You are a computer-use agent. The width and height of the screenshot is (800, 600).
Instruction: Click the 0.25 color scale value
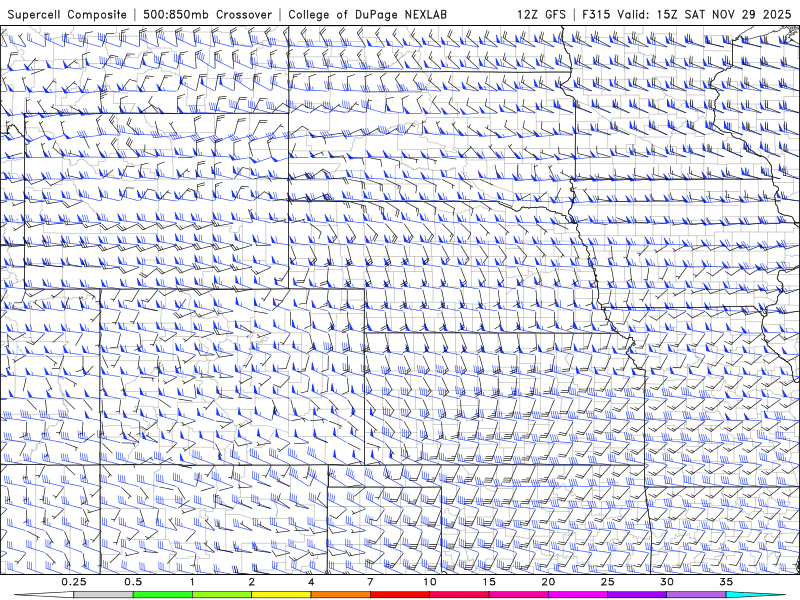coord(74,582)
